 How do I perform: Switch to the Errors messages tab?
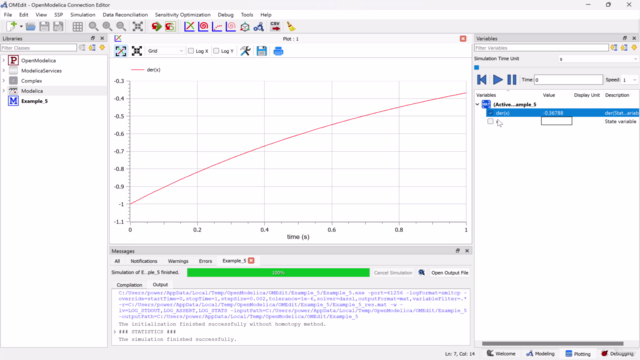[x=205, y=261]
